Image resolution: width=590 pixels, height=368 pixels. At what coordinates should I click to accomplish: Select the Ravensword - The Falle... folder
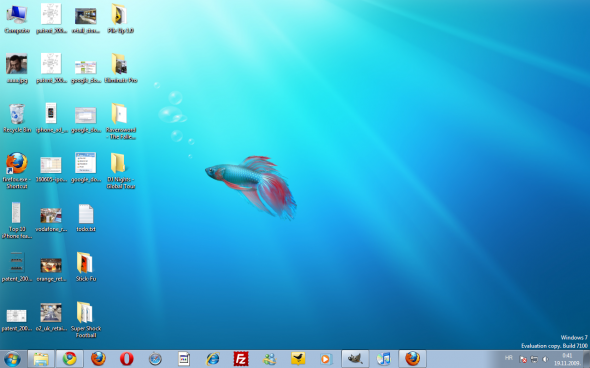pyautogui.click(x=120, y=121)
